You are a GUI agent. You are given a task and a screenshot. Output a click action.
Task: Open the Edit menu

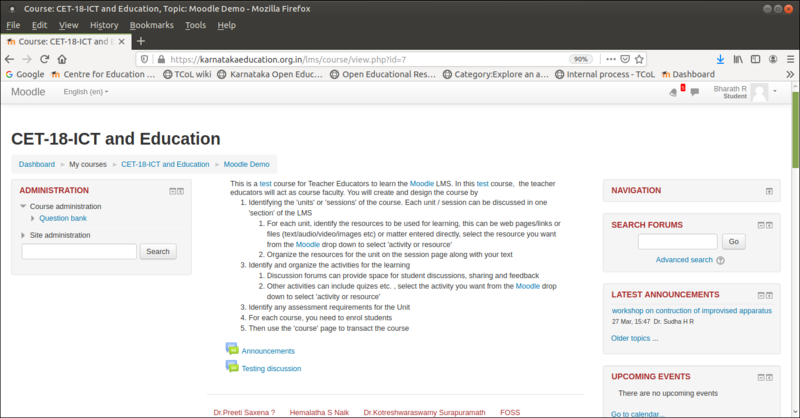(x=39, y=25)
